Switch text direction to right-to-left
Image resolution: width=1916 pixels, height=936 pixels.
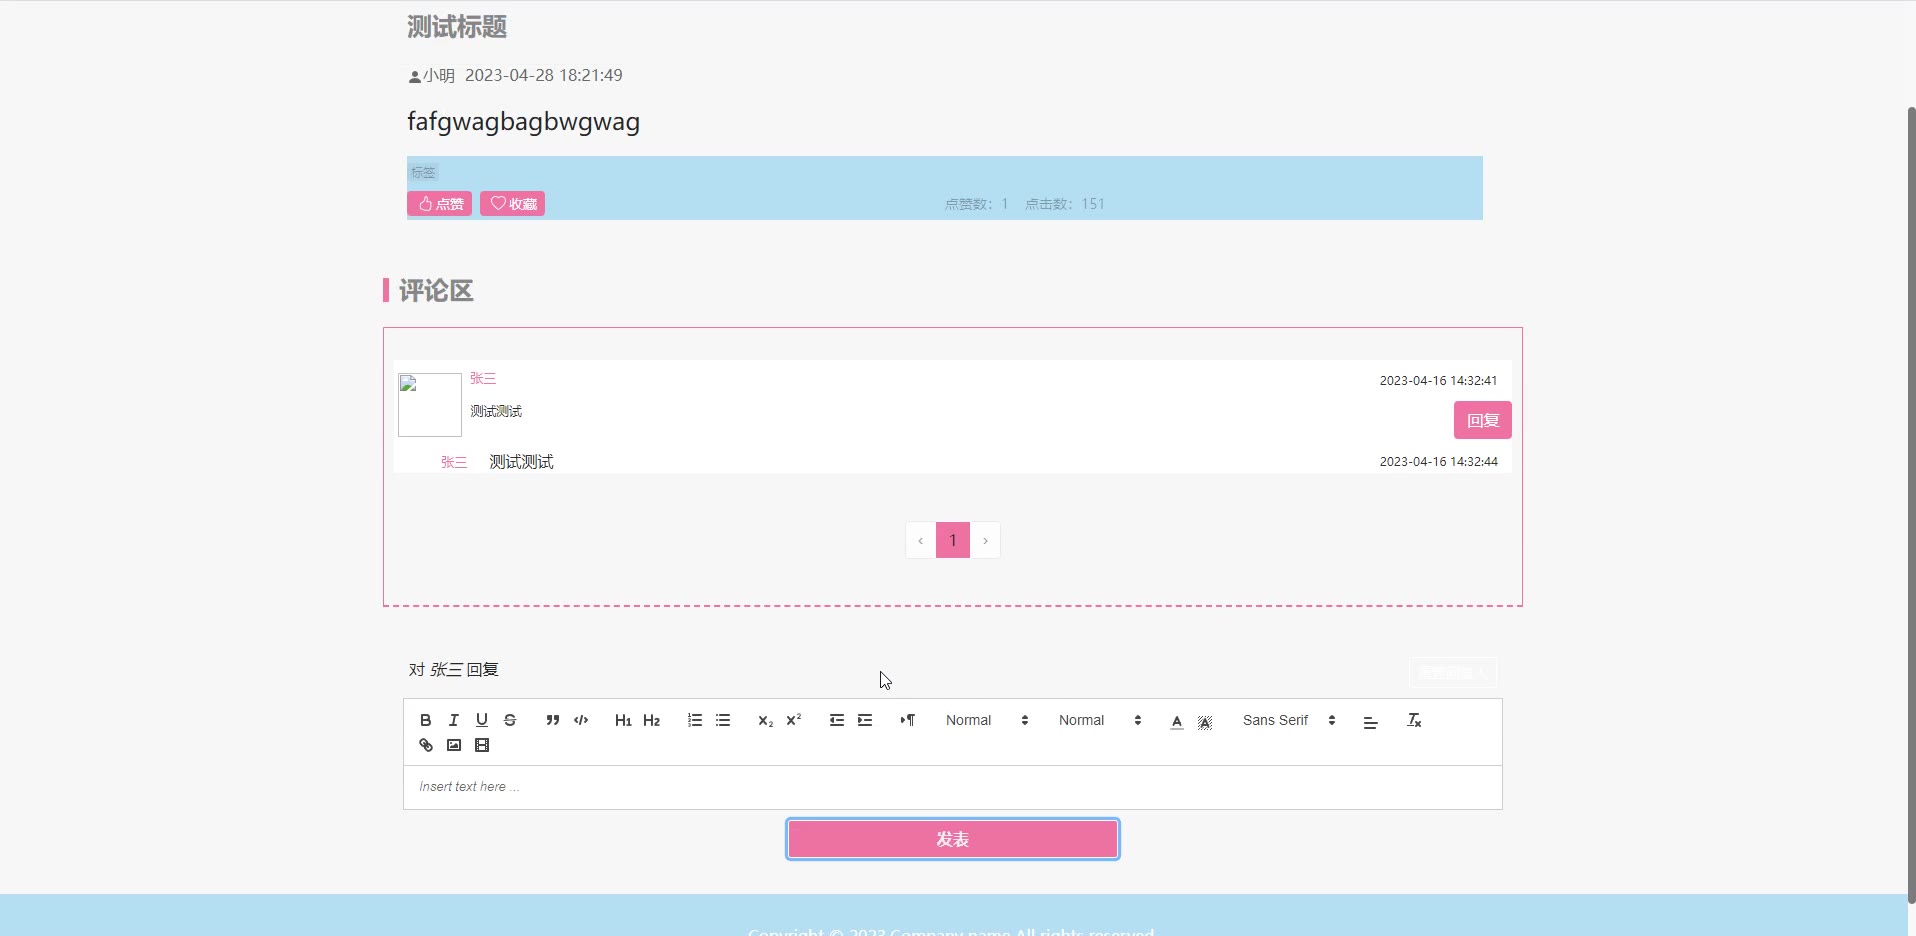(908, 720)
